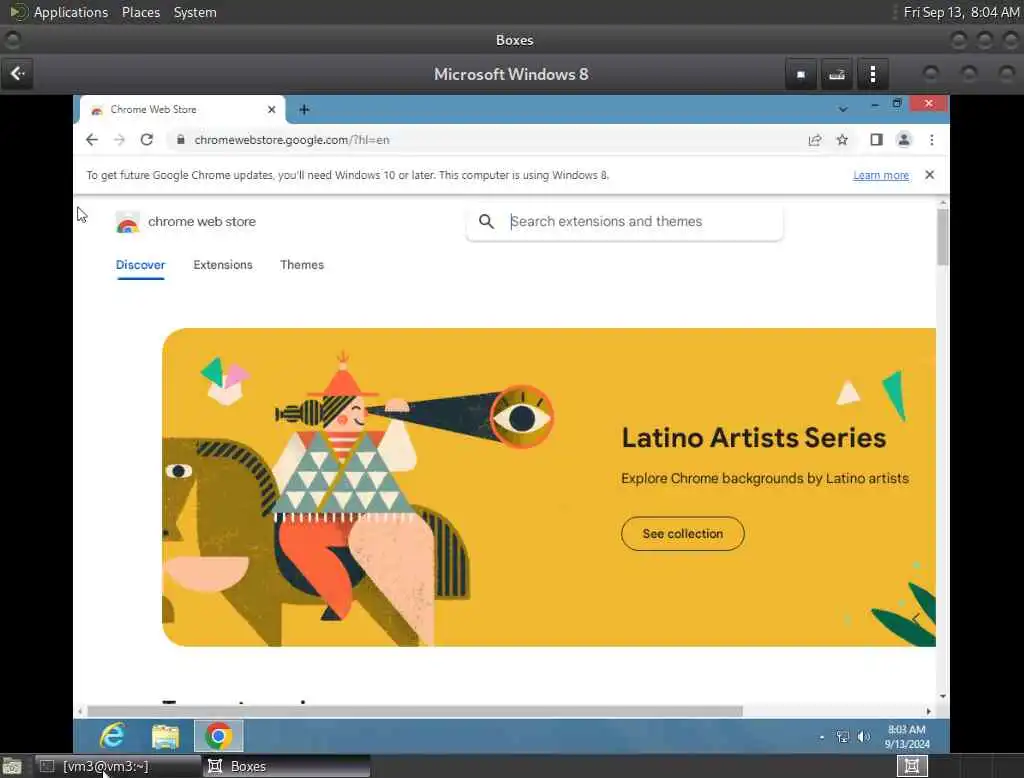The image size is (1024, 778).
Task: Open the Places menu
Action: coord(140,12)
